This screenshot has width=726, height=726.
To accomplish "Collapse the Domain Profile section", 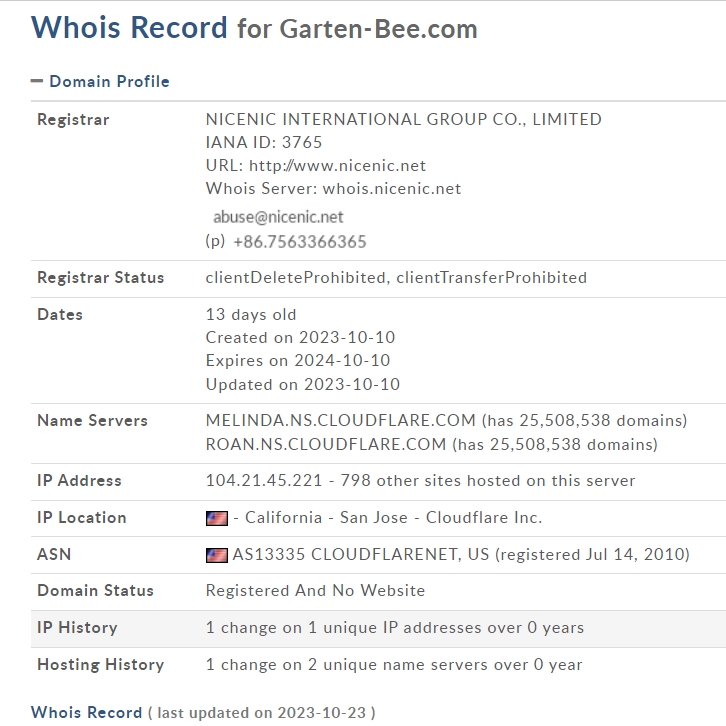I will (x=37, y=81).
